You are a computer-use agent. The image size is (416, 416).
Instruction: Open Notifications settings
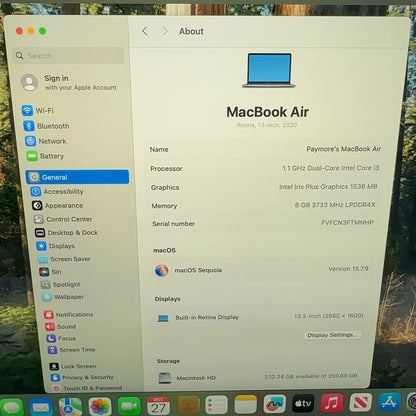tap(69, 315)
